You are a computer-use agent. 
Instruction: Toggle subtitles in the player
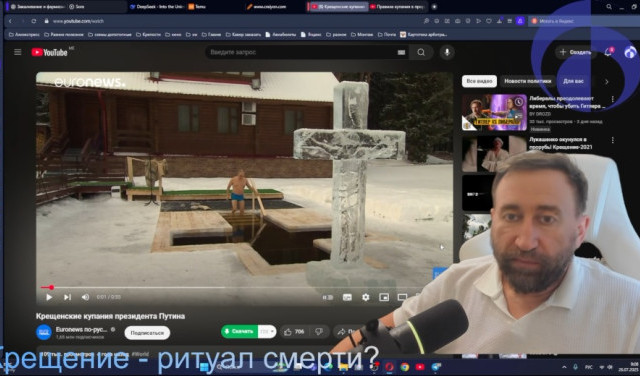coord(347,297)
